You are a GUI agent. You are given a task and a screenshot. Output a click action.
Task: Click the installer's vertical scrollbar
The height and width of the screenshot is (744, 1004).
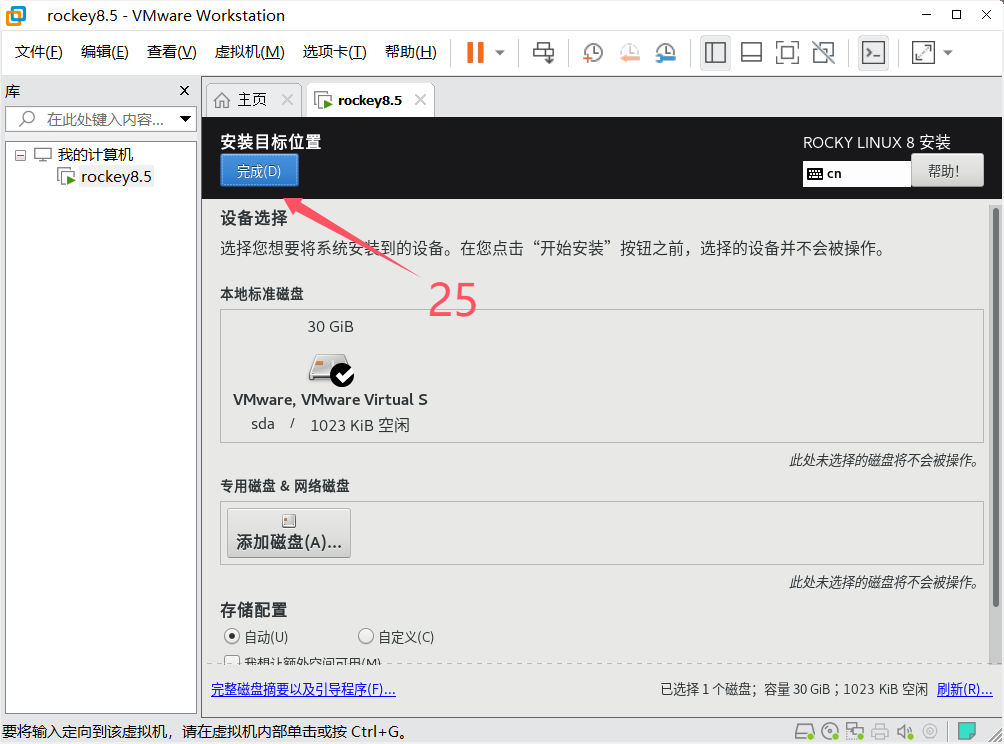point(995,400)
